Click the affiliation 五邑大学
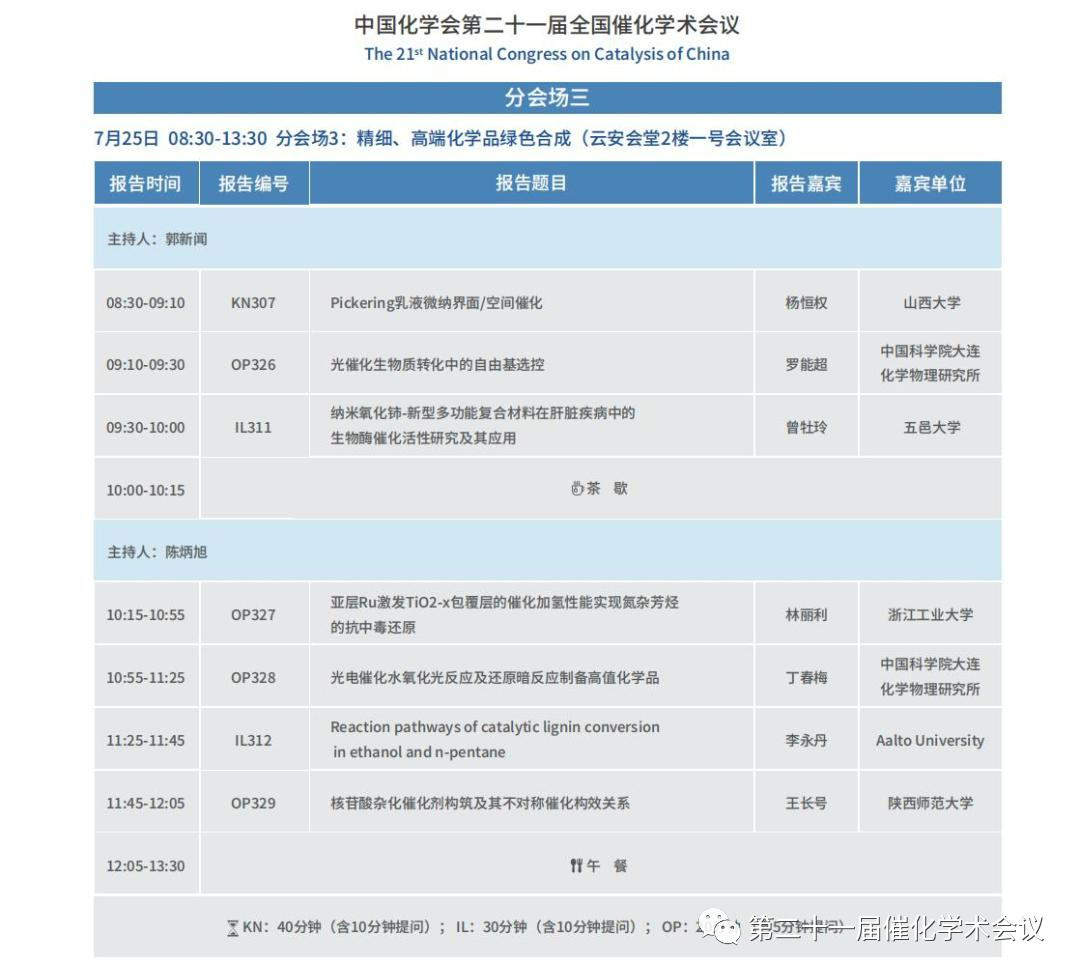 931,427
